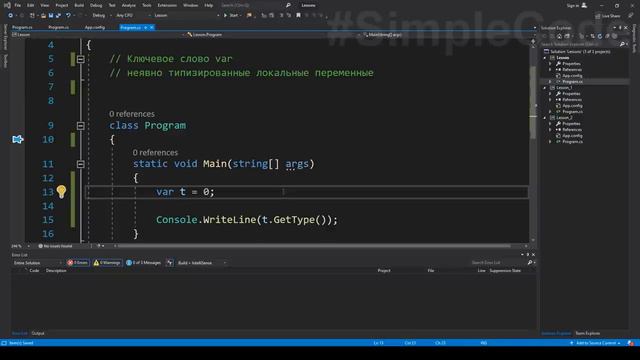Click the blue arrow bookmark icon at line 10
The width and height of the screenshot is (640, 360).
[x=18, y=140]
